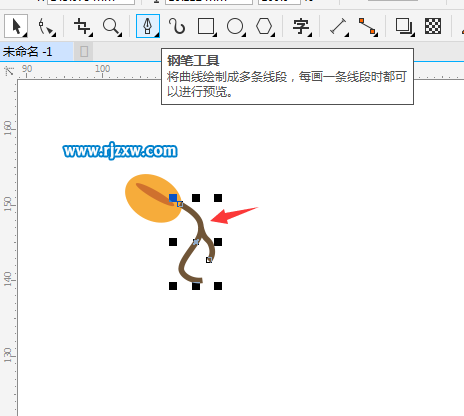The image size is (464, 416).
Task: Select the Shape edit tool
Action: (x=46, y=26)
